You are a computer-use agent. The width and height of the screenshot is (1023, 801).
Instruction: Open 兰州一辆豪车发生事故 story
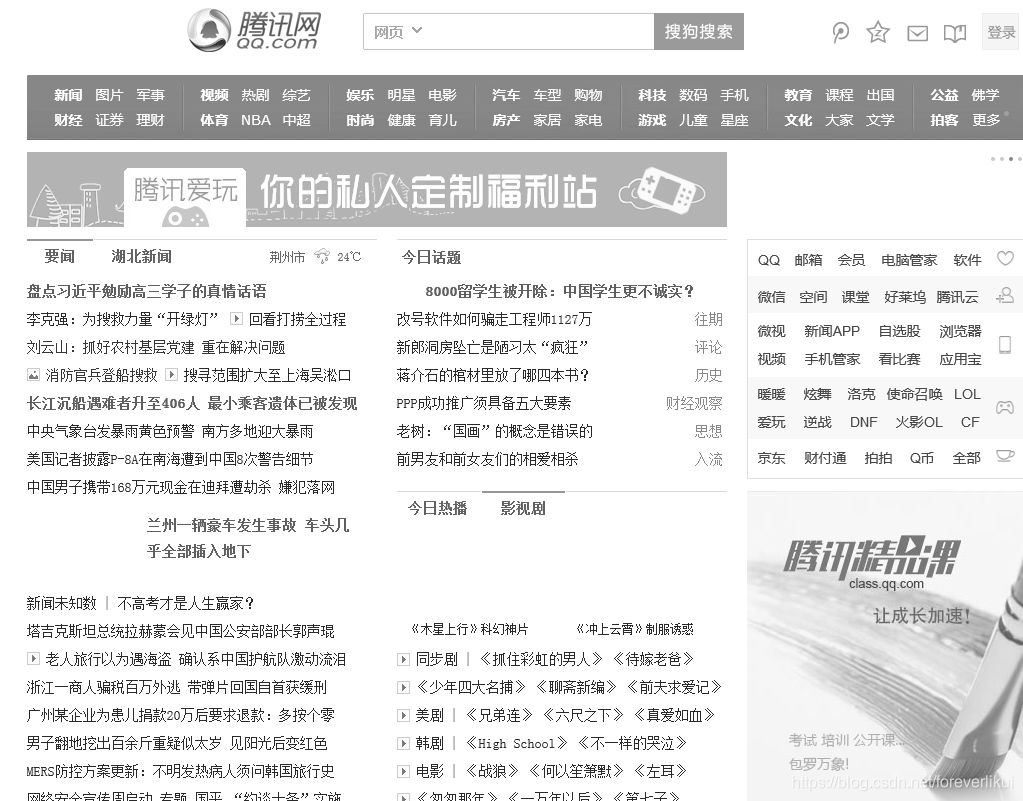248,538
